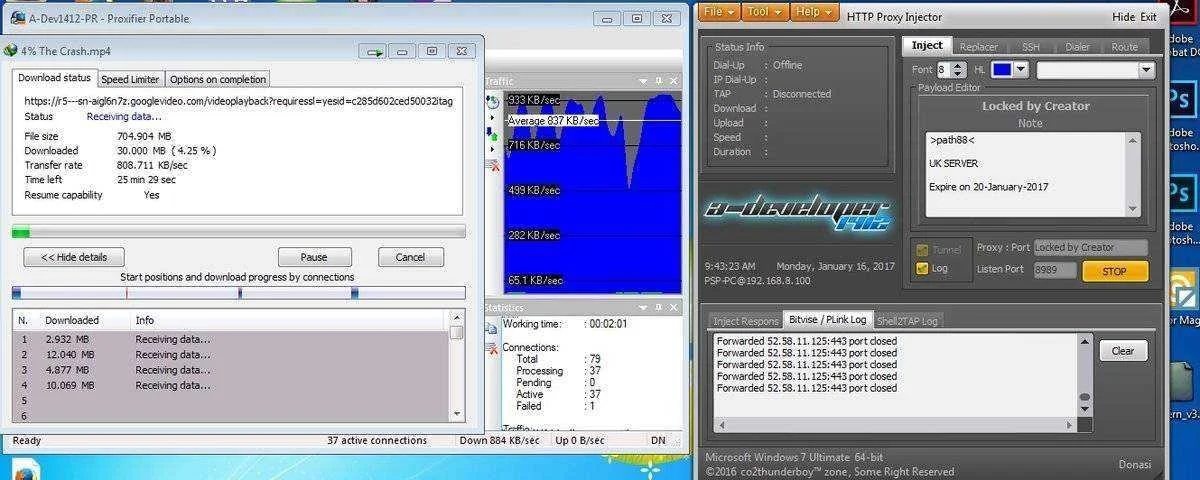
Task: Click the Info column header
Action: coord(145,320)
